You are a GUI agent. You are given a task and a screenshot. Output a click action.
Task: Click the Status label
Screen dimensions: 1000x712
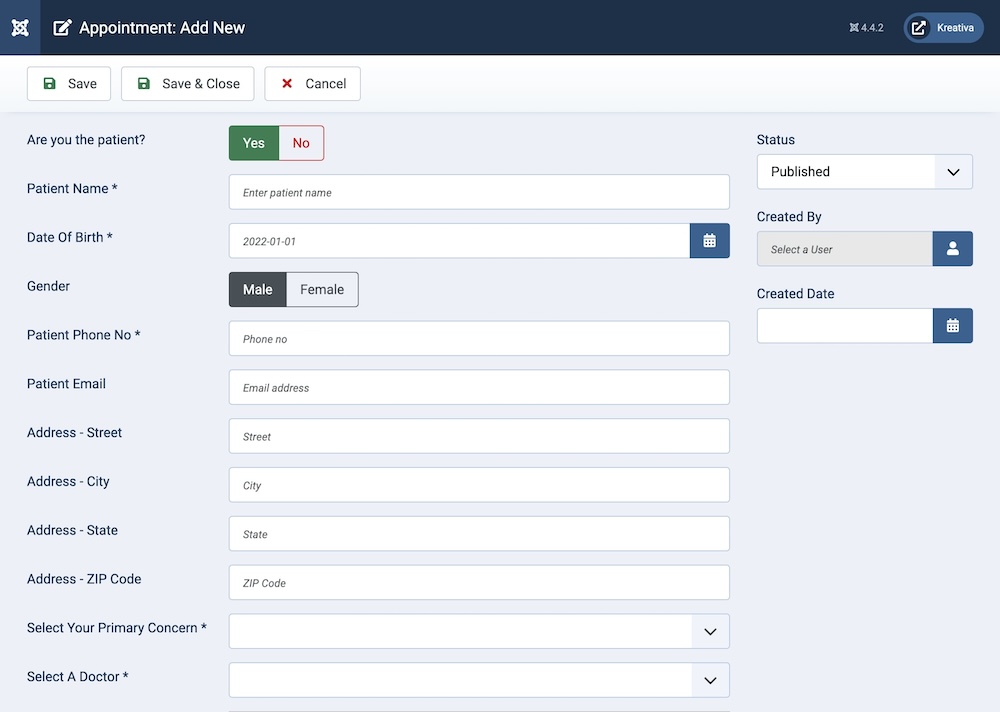(776, 140)
